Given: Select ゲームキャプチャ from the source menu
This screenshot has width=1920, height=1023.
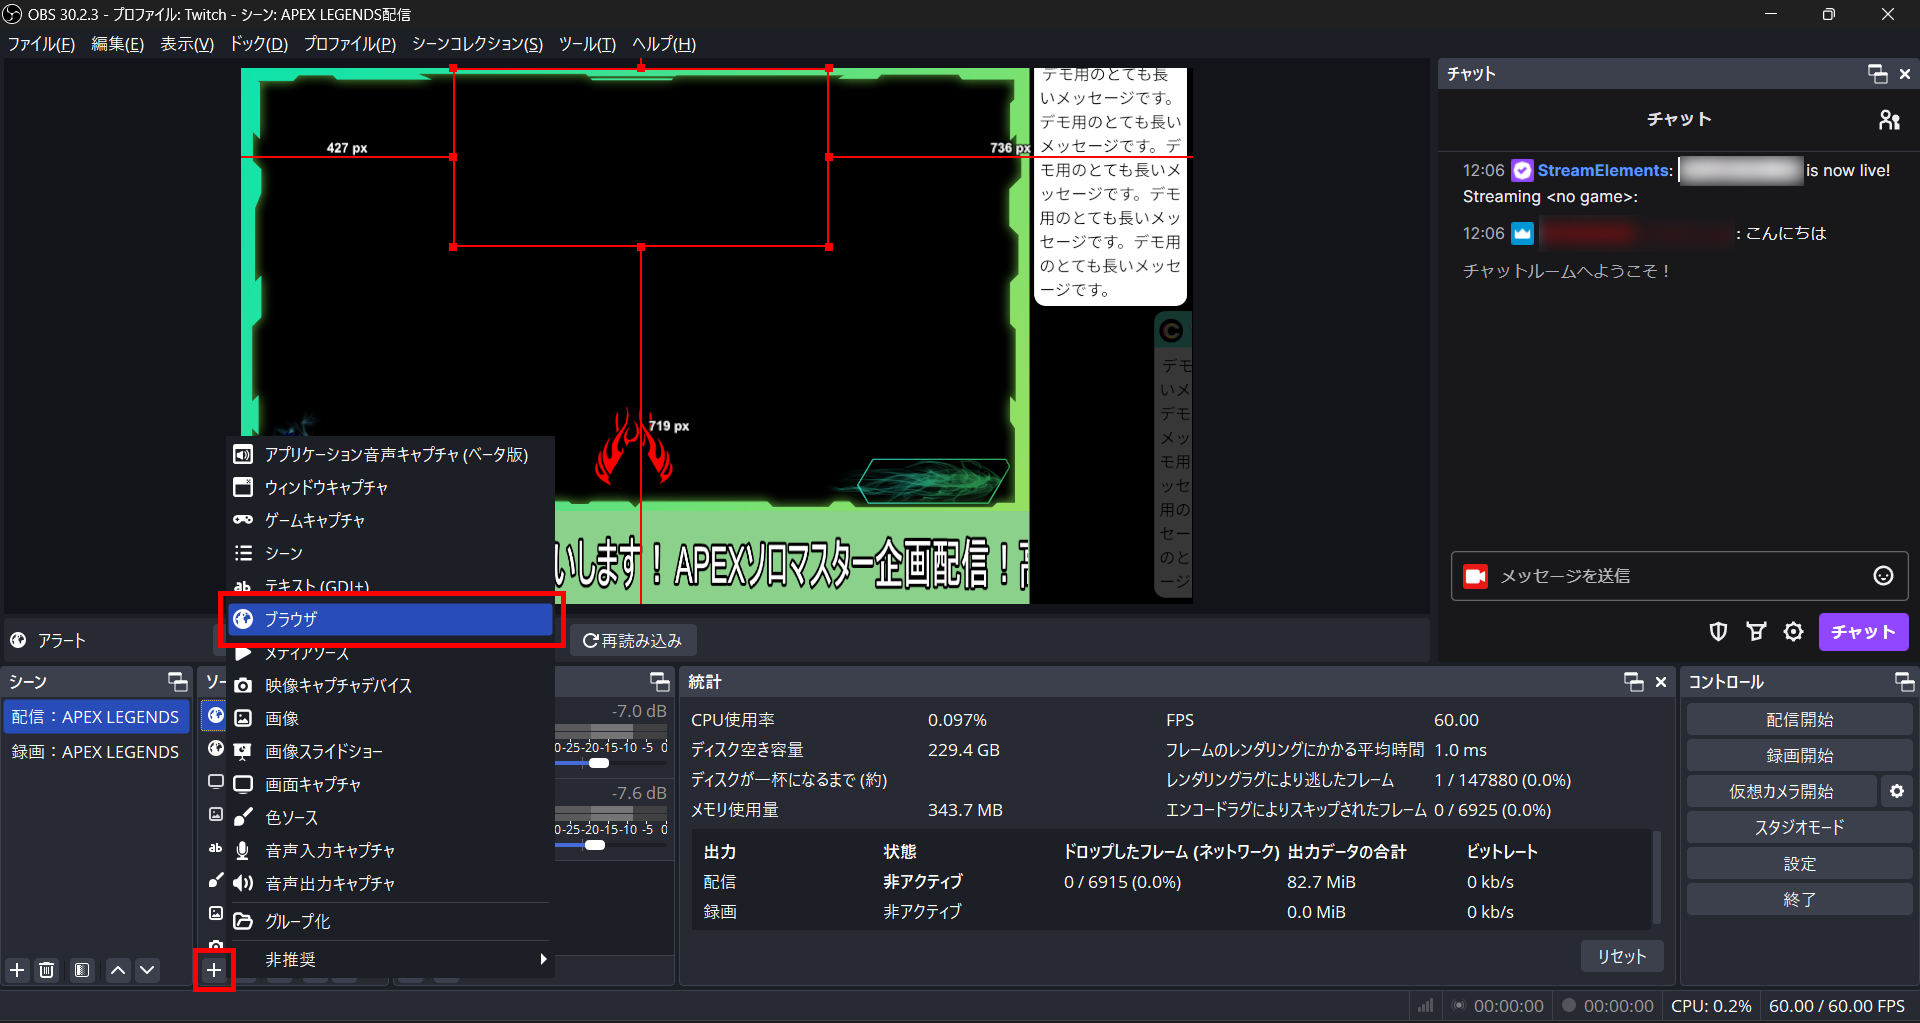Looking at the screenshot, I should point(390,521).
